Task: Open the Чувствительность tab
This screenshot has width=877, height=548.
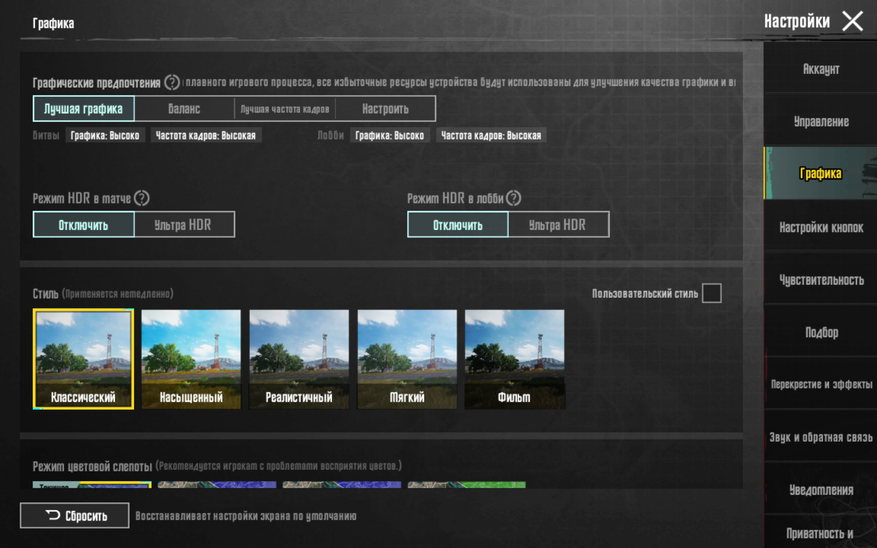Action: pos(821,279)
